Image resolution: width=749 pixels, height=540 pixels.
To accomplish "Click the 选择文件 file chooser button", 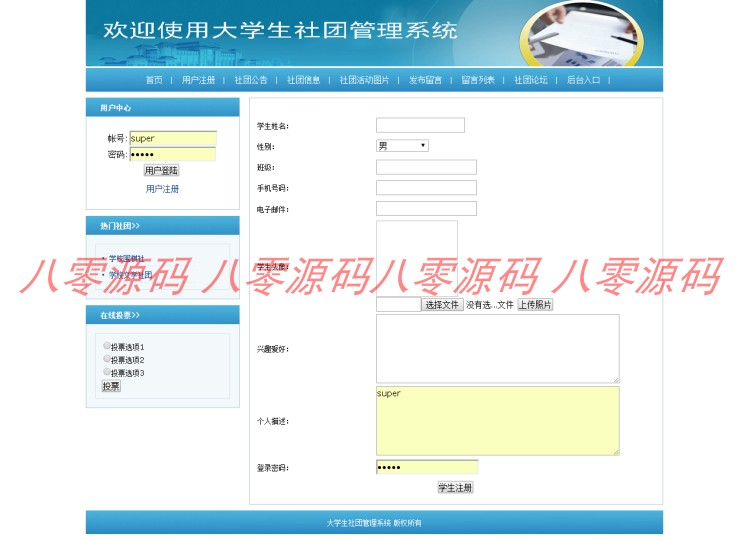I will click(442, 304).
